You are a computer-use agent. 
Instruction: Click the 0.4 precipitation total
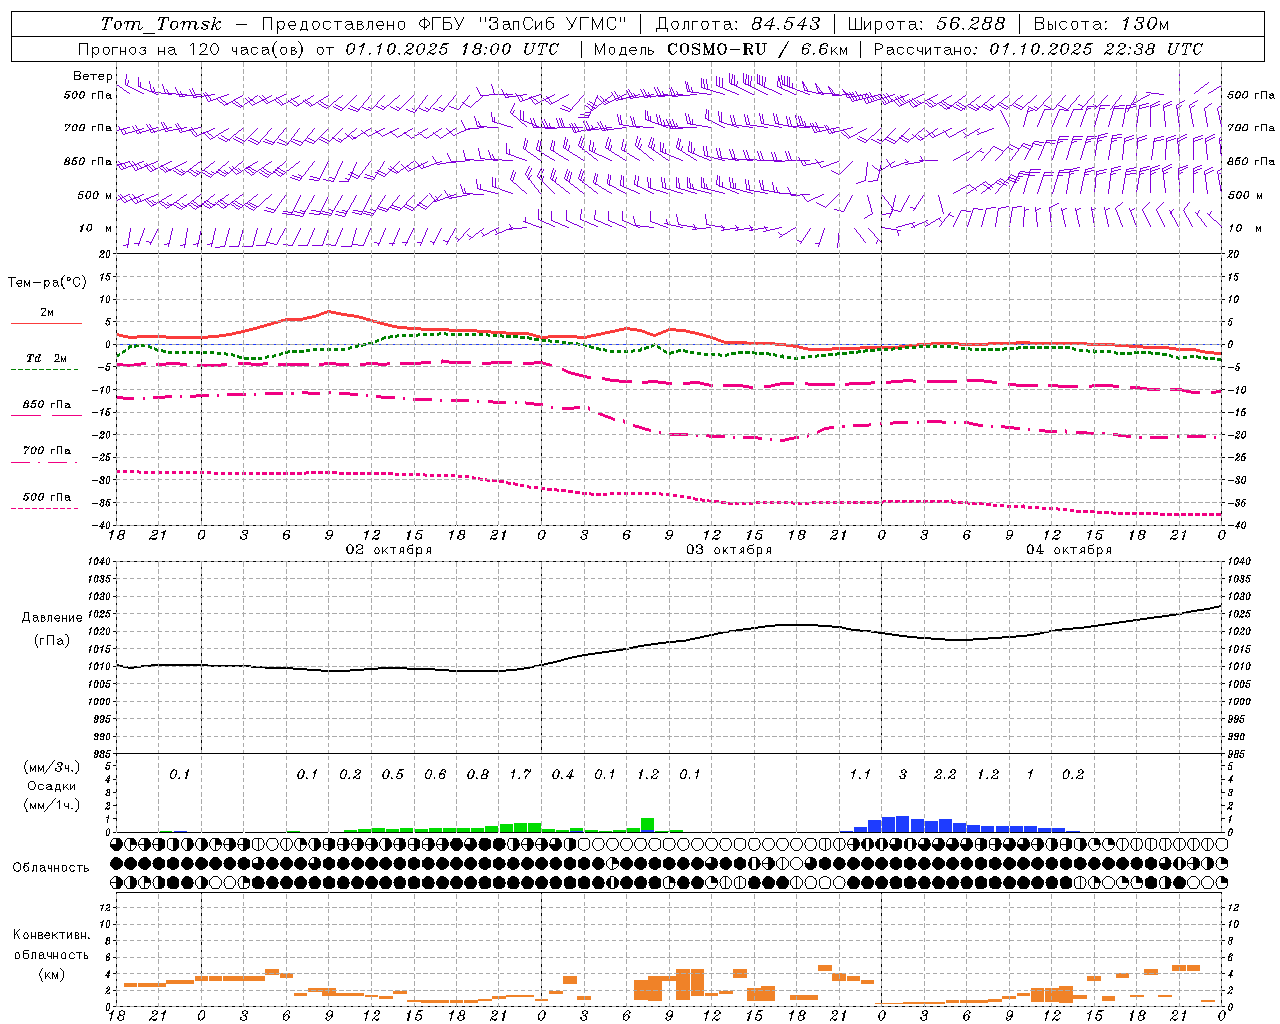tap(563, 774)
